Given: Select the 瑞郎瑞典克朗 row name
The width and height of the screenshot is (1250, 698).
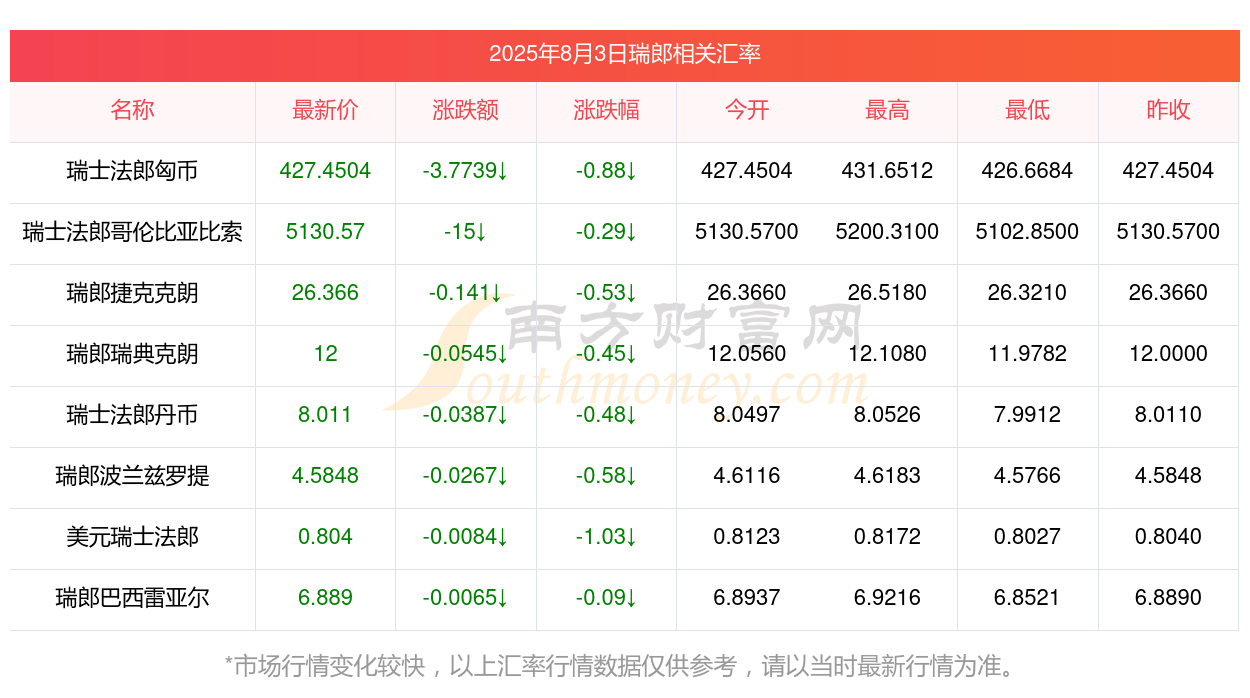Looking at the screenshot, I should [133, 354].
